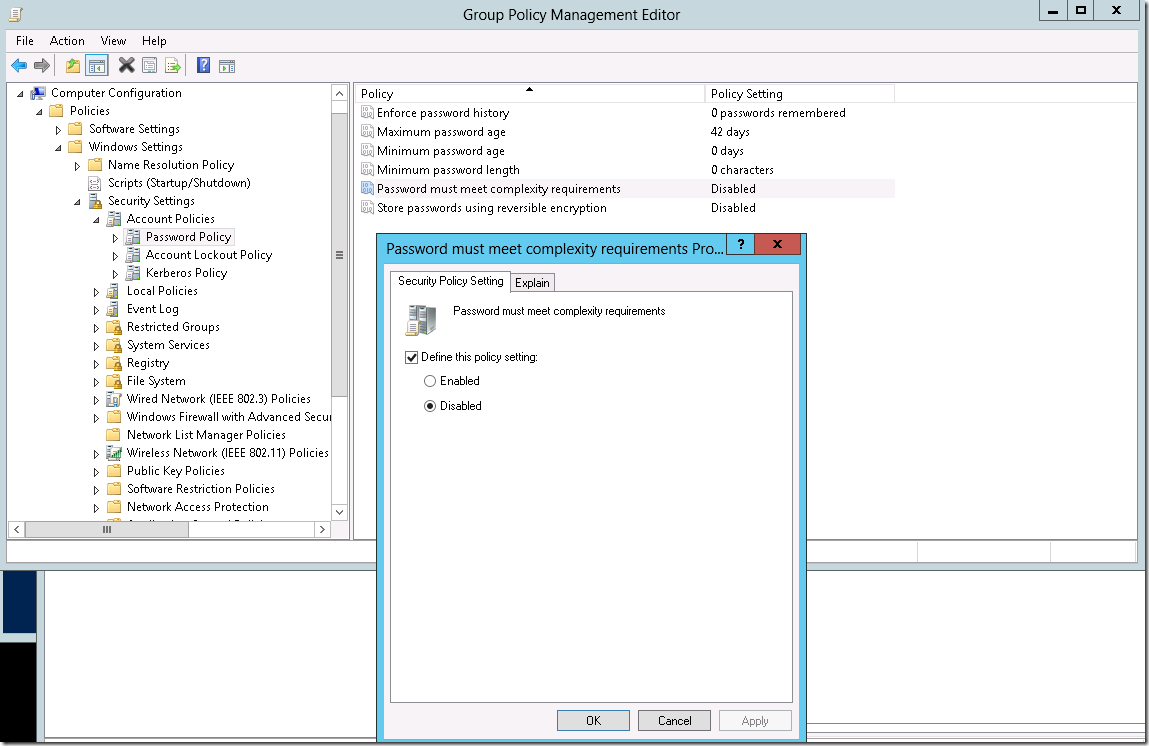Click the Security Settings lock folder icon

(x=95, y=201)
